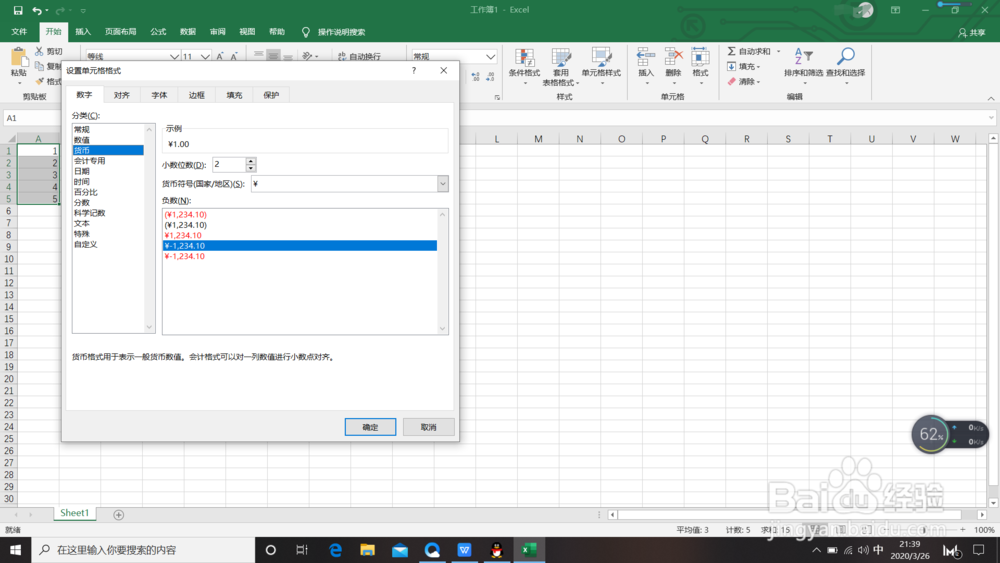Click the Save icon in the title bar
1000x563 pixels.
[x=18, y=10]
